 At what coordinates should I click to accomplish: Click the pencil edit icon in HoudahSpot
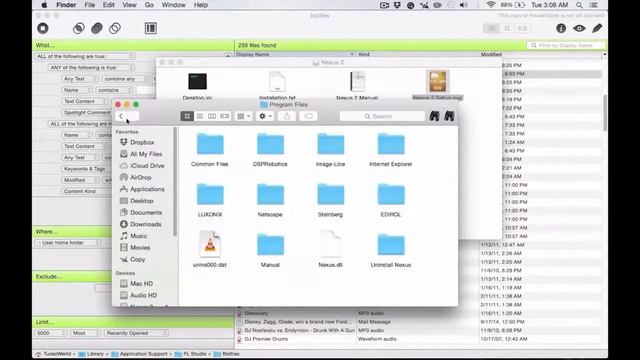coord(597,28)
